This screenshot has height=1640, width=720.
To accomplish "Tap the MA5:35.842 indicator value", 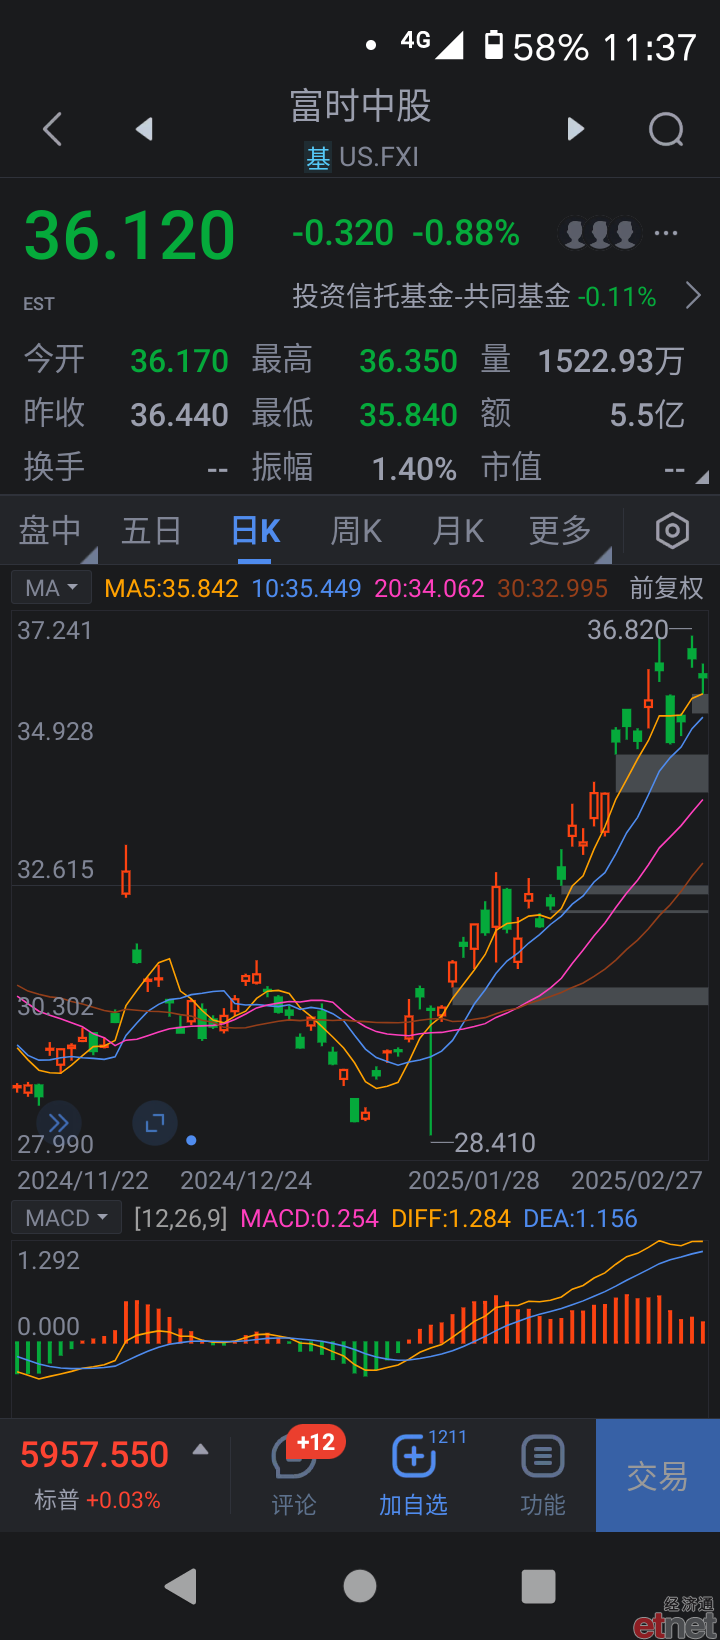I will pos(172,588).
